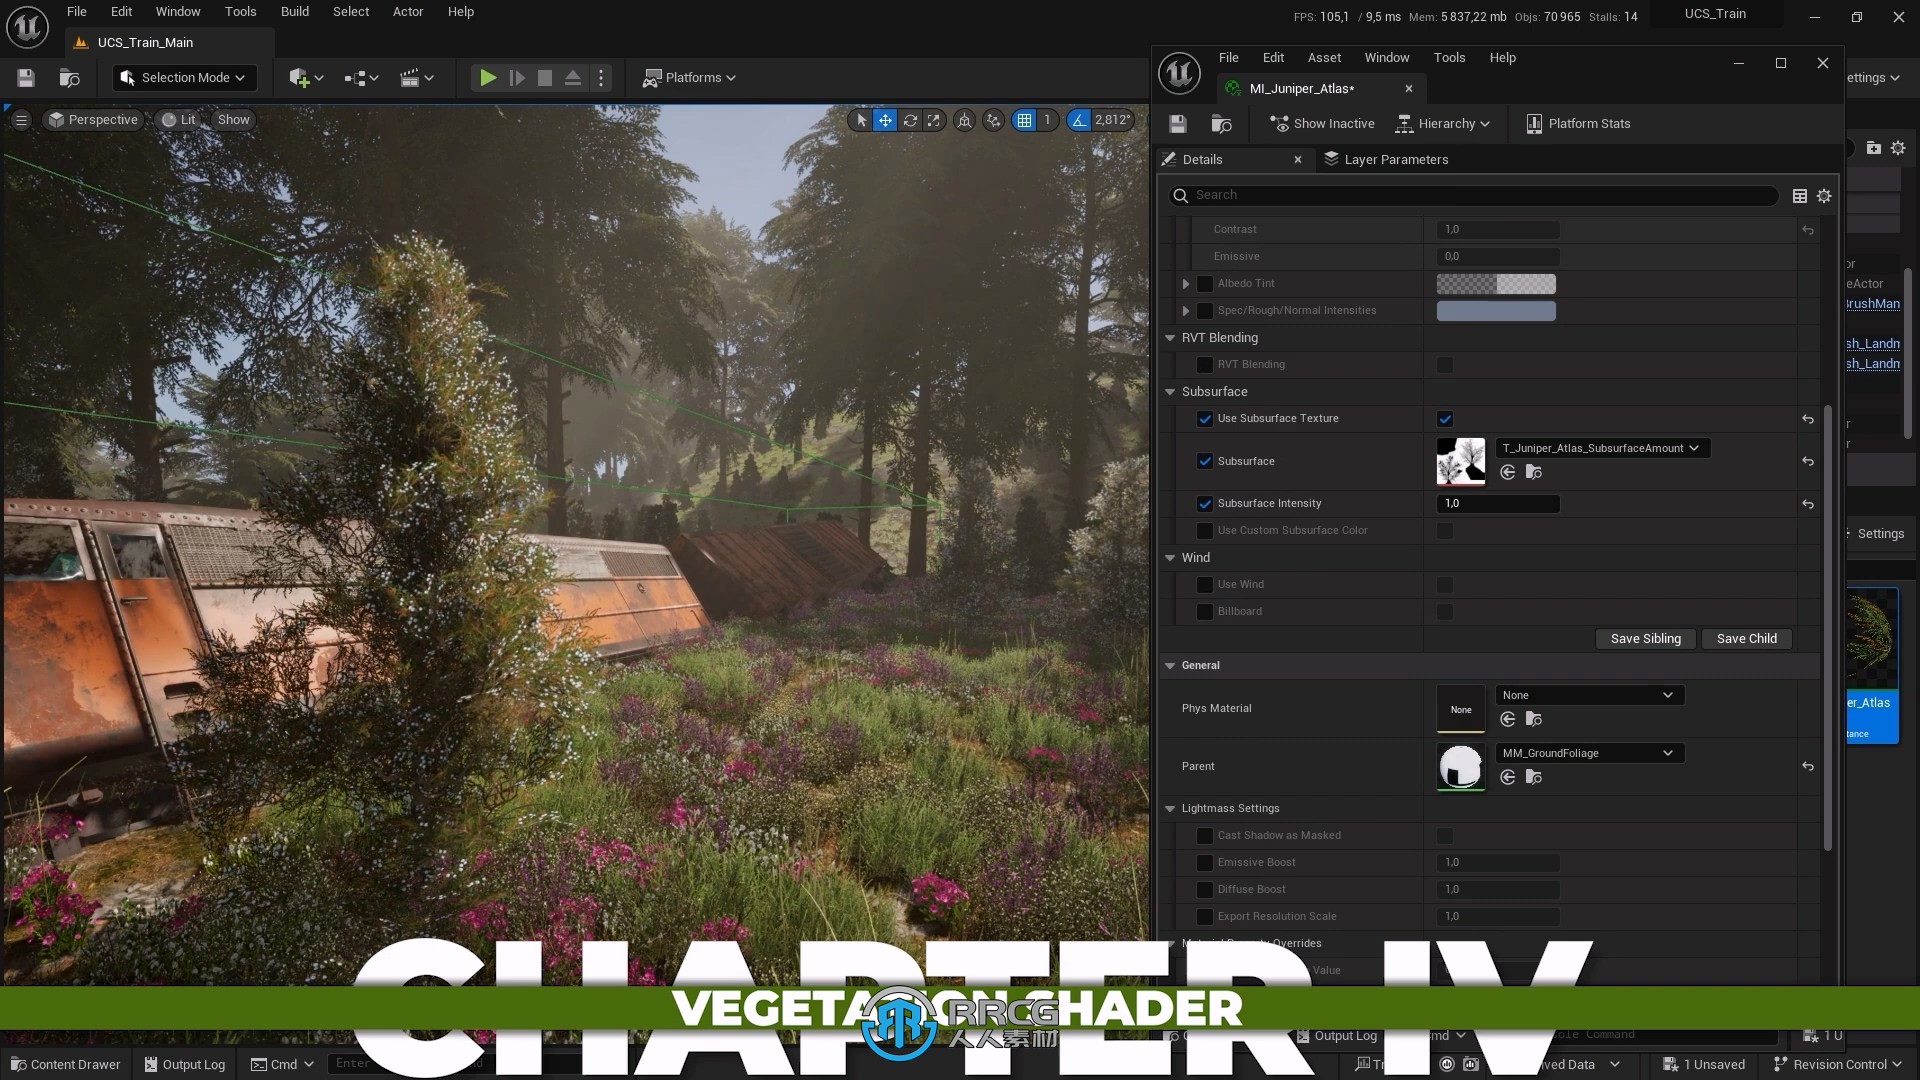This screenshot has width=1920, height=1080.
Task: Click the Asset menu in material editor
Action: 1324,57
